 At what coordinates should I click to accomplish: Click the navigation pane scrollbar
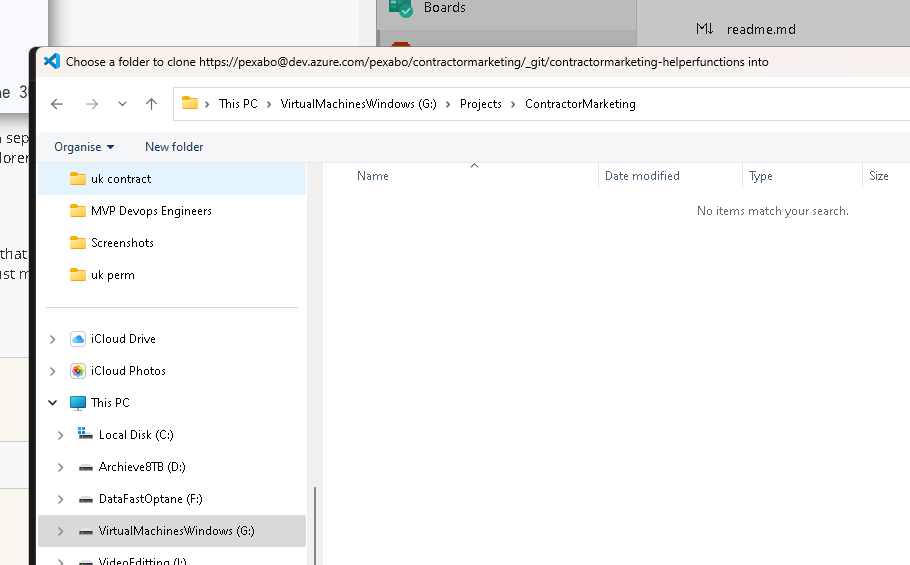coord(315,525)
